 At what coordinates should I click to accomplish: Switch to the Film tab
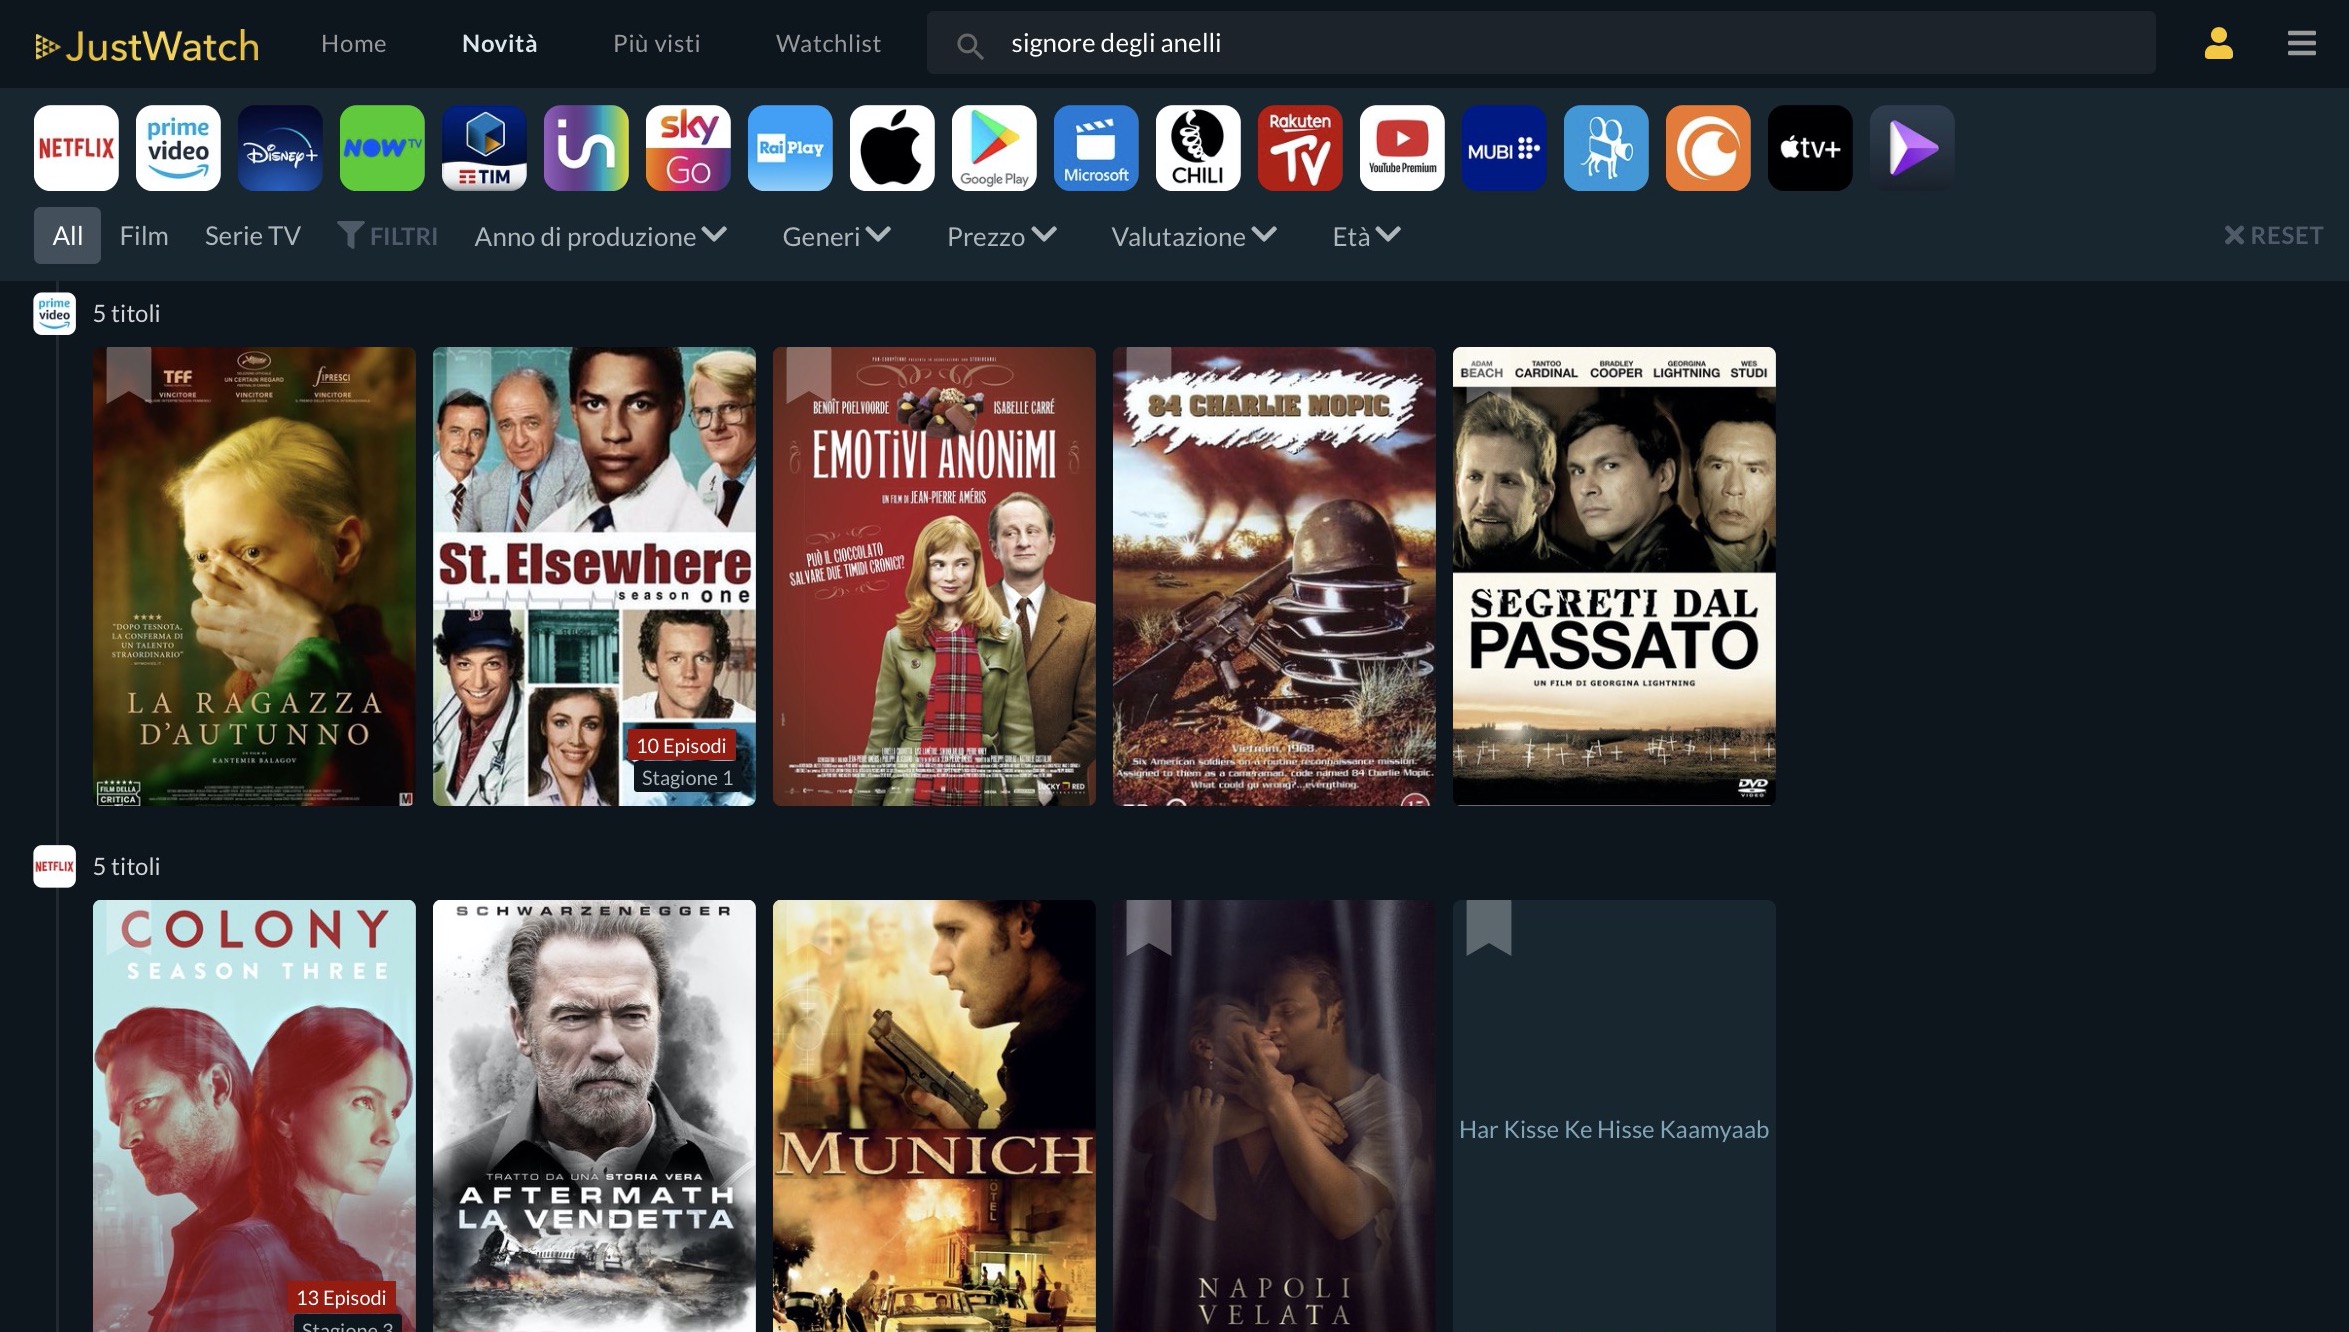click(x=144, y=236)
